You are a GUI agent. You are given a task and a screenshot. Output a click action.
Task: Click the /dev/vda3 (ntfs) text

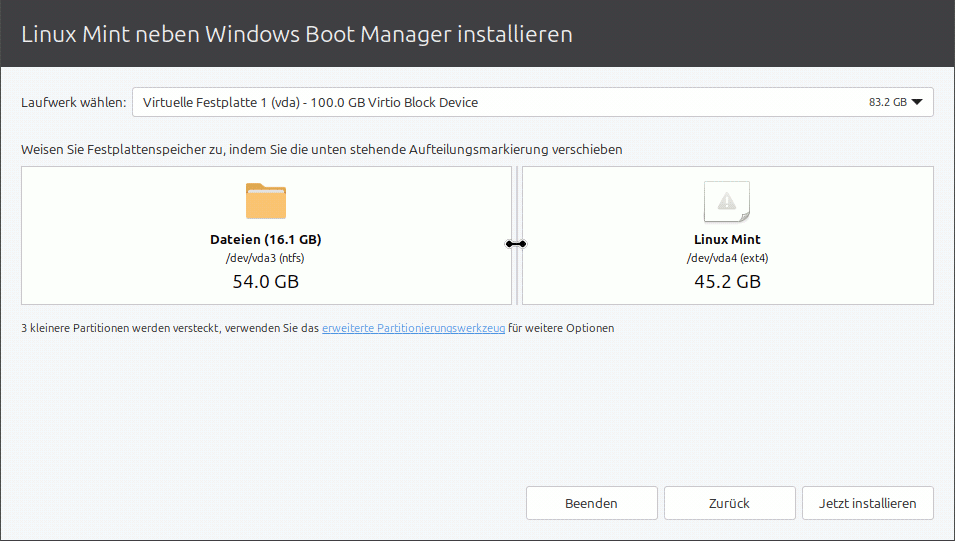[266, 258]
